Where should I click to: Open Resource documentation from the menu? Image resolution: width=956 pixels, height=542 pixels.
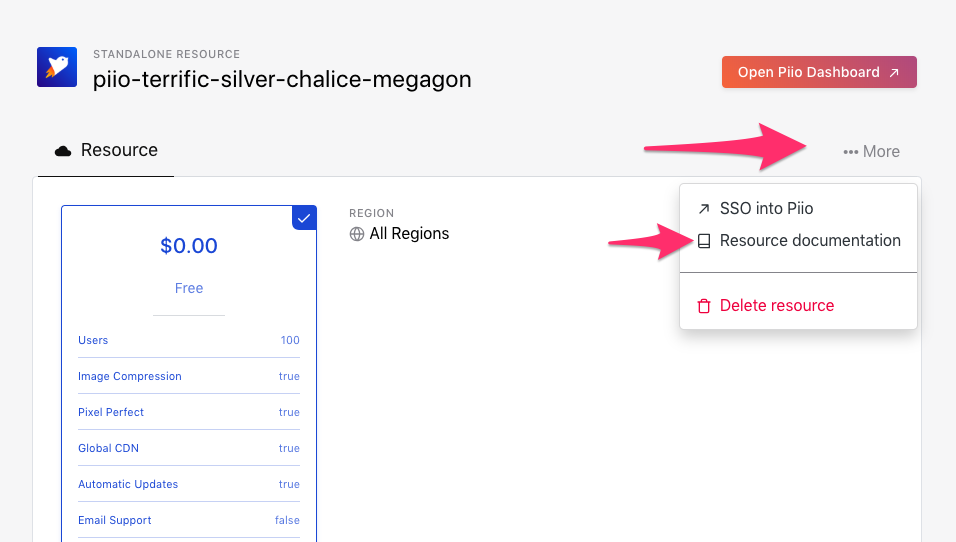809,241
